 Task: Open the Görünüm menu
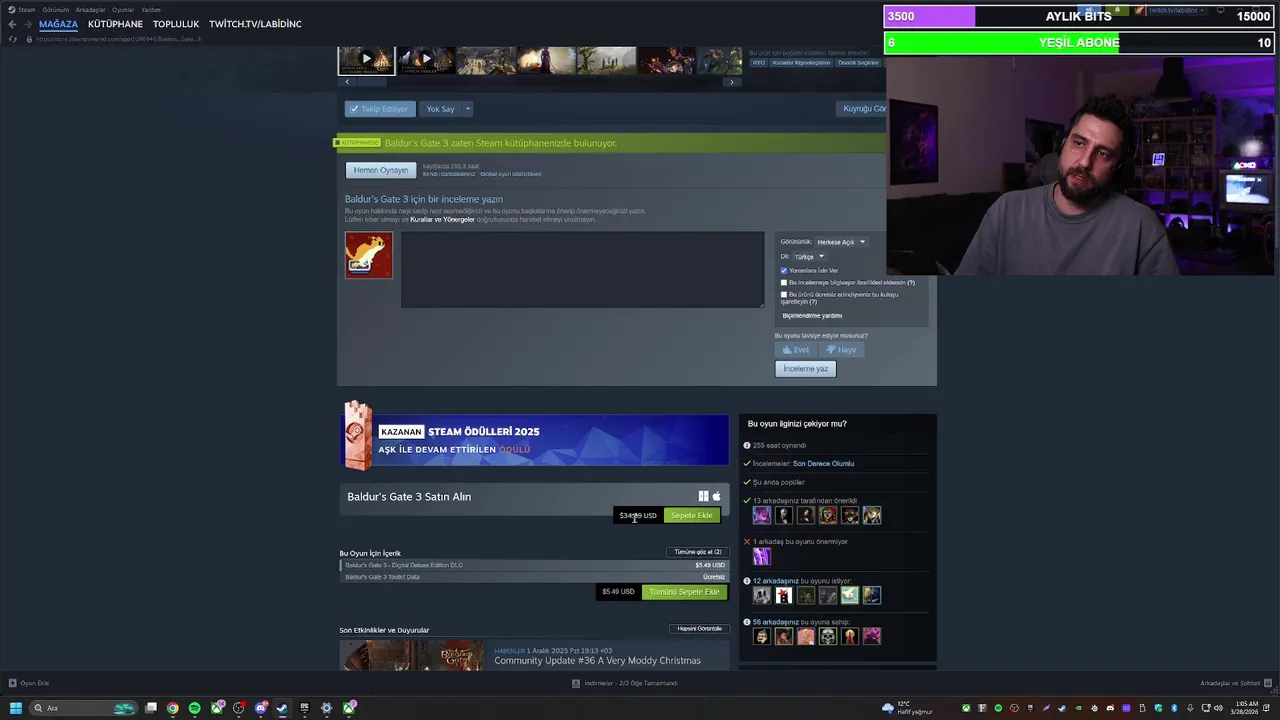pyautogui.click(x=55, y=9)
